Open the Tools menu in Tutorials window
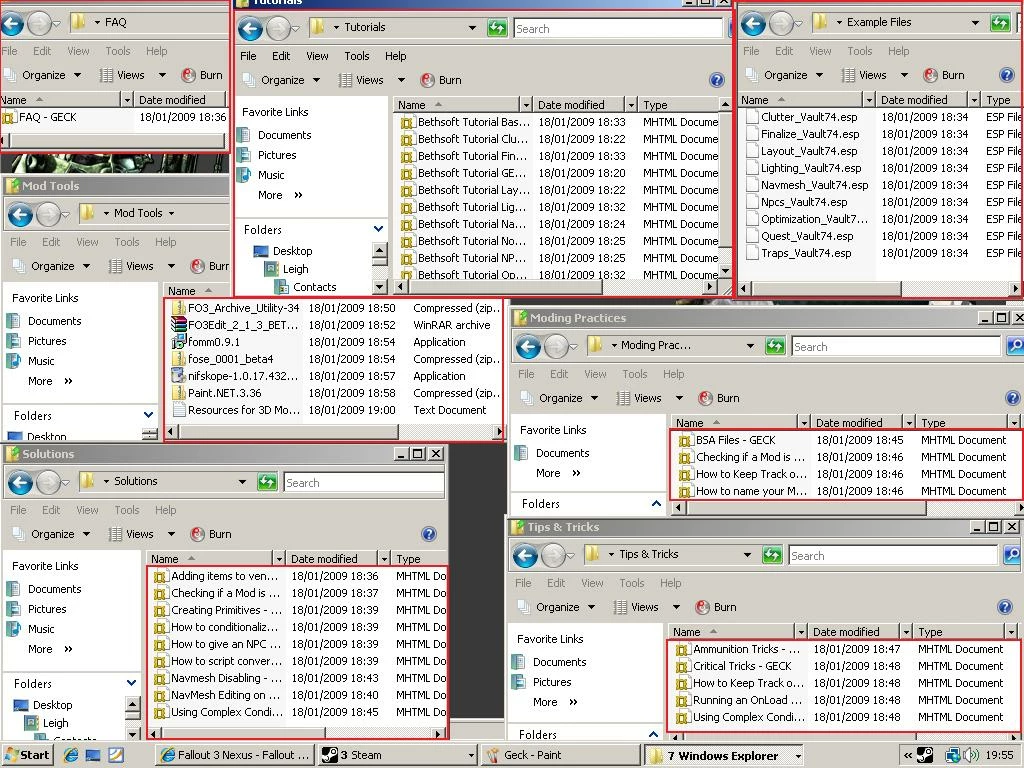 [357, 56]
